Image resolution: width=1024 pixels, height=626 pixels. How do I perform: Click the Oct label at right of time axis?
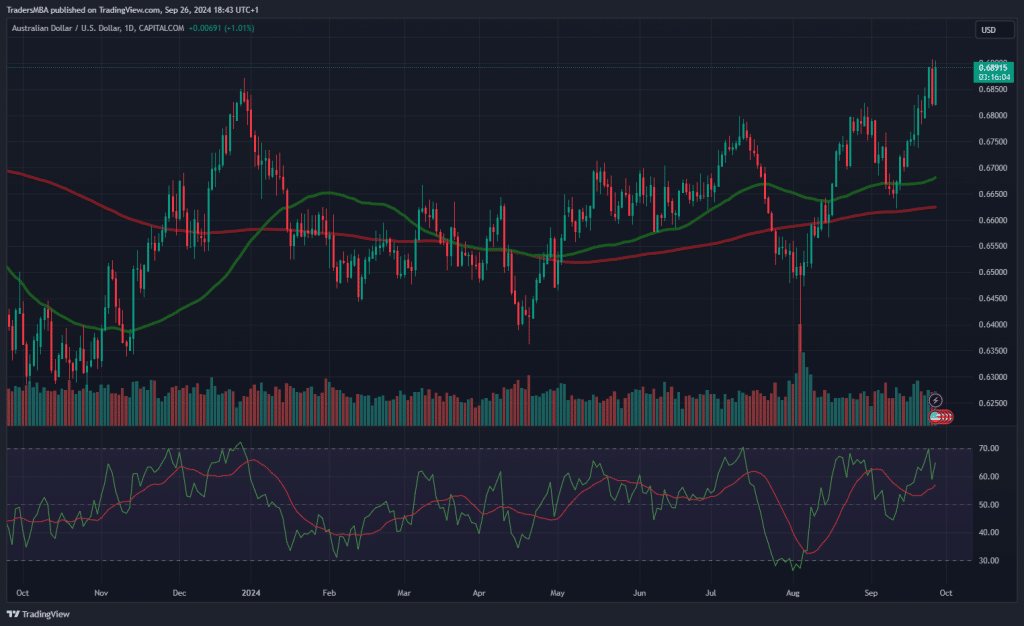click(x=946, y=593)
